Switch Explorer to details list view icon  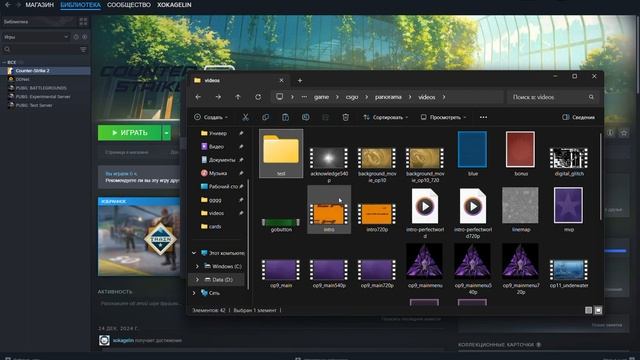588,310
